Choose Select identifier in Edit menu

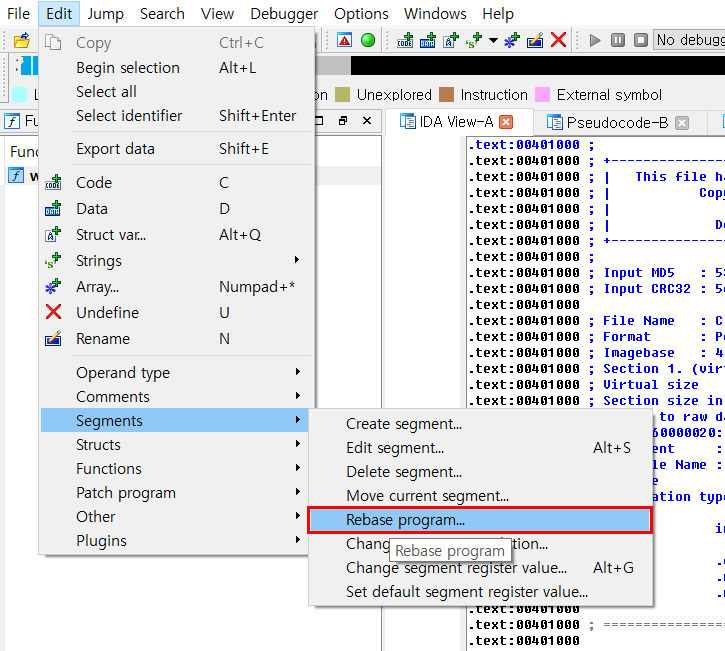pyautogui.click(x=177, y=116)
